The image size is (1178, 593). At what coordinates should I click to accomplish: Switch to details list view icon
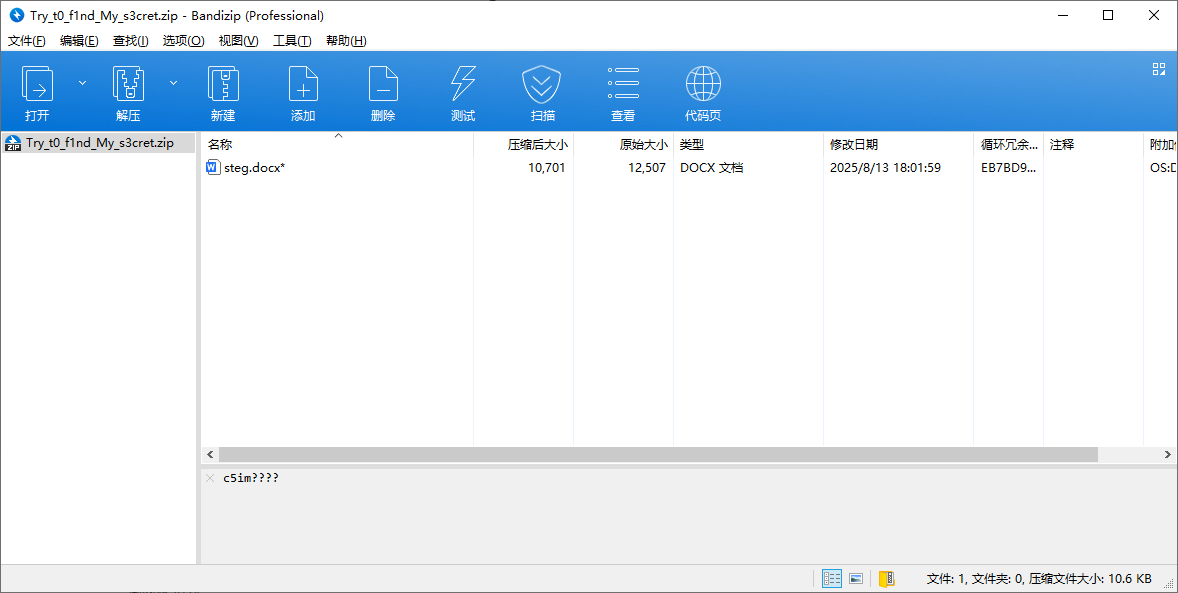coord(832,579)
